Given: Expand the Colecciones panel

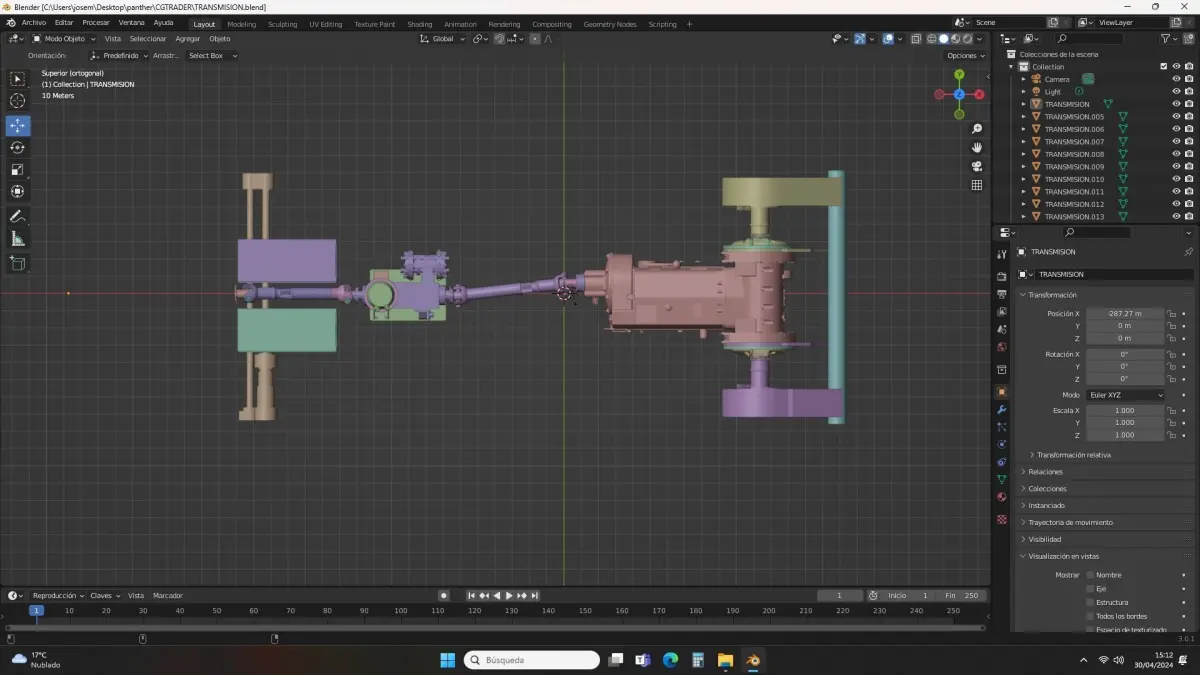Looking at the screenshot, I should [x=1047, y=489].
